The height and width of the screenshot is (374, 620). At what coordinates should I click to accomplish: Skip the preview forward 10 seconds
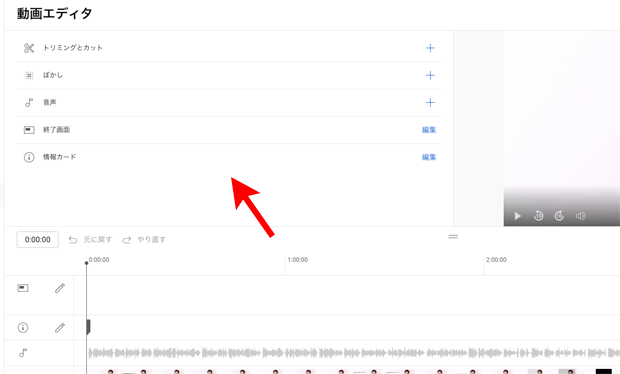point(559,216)
